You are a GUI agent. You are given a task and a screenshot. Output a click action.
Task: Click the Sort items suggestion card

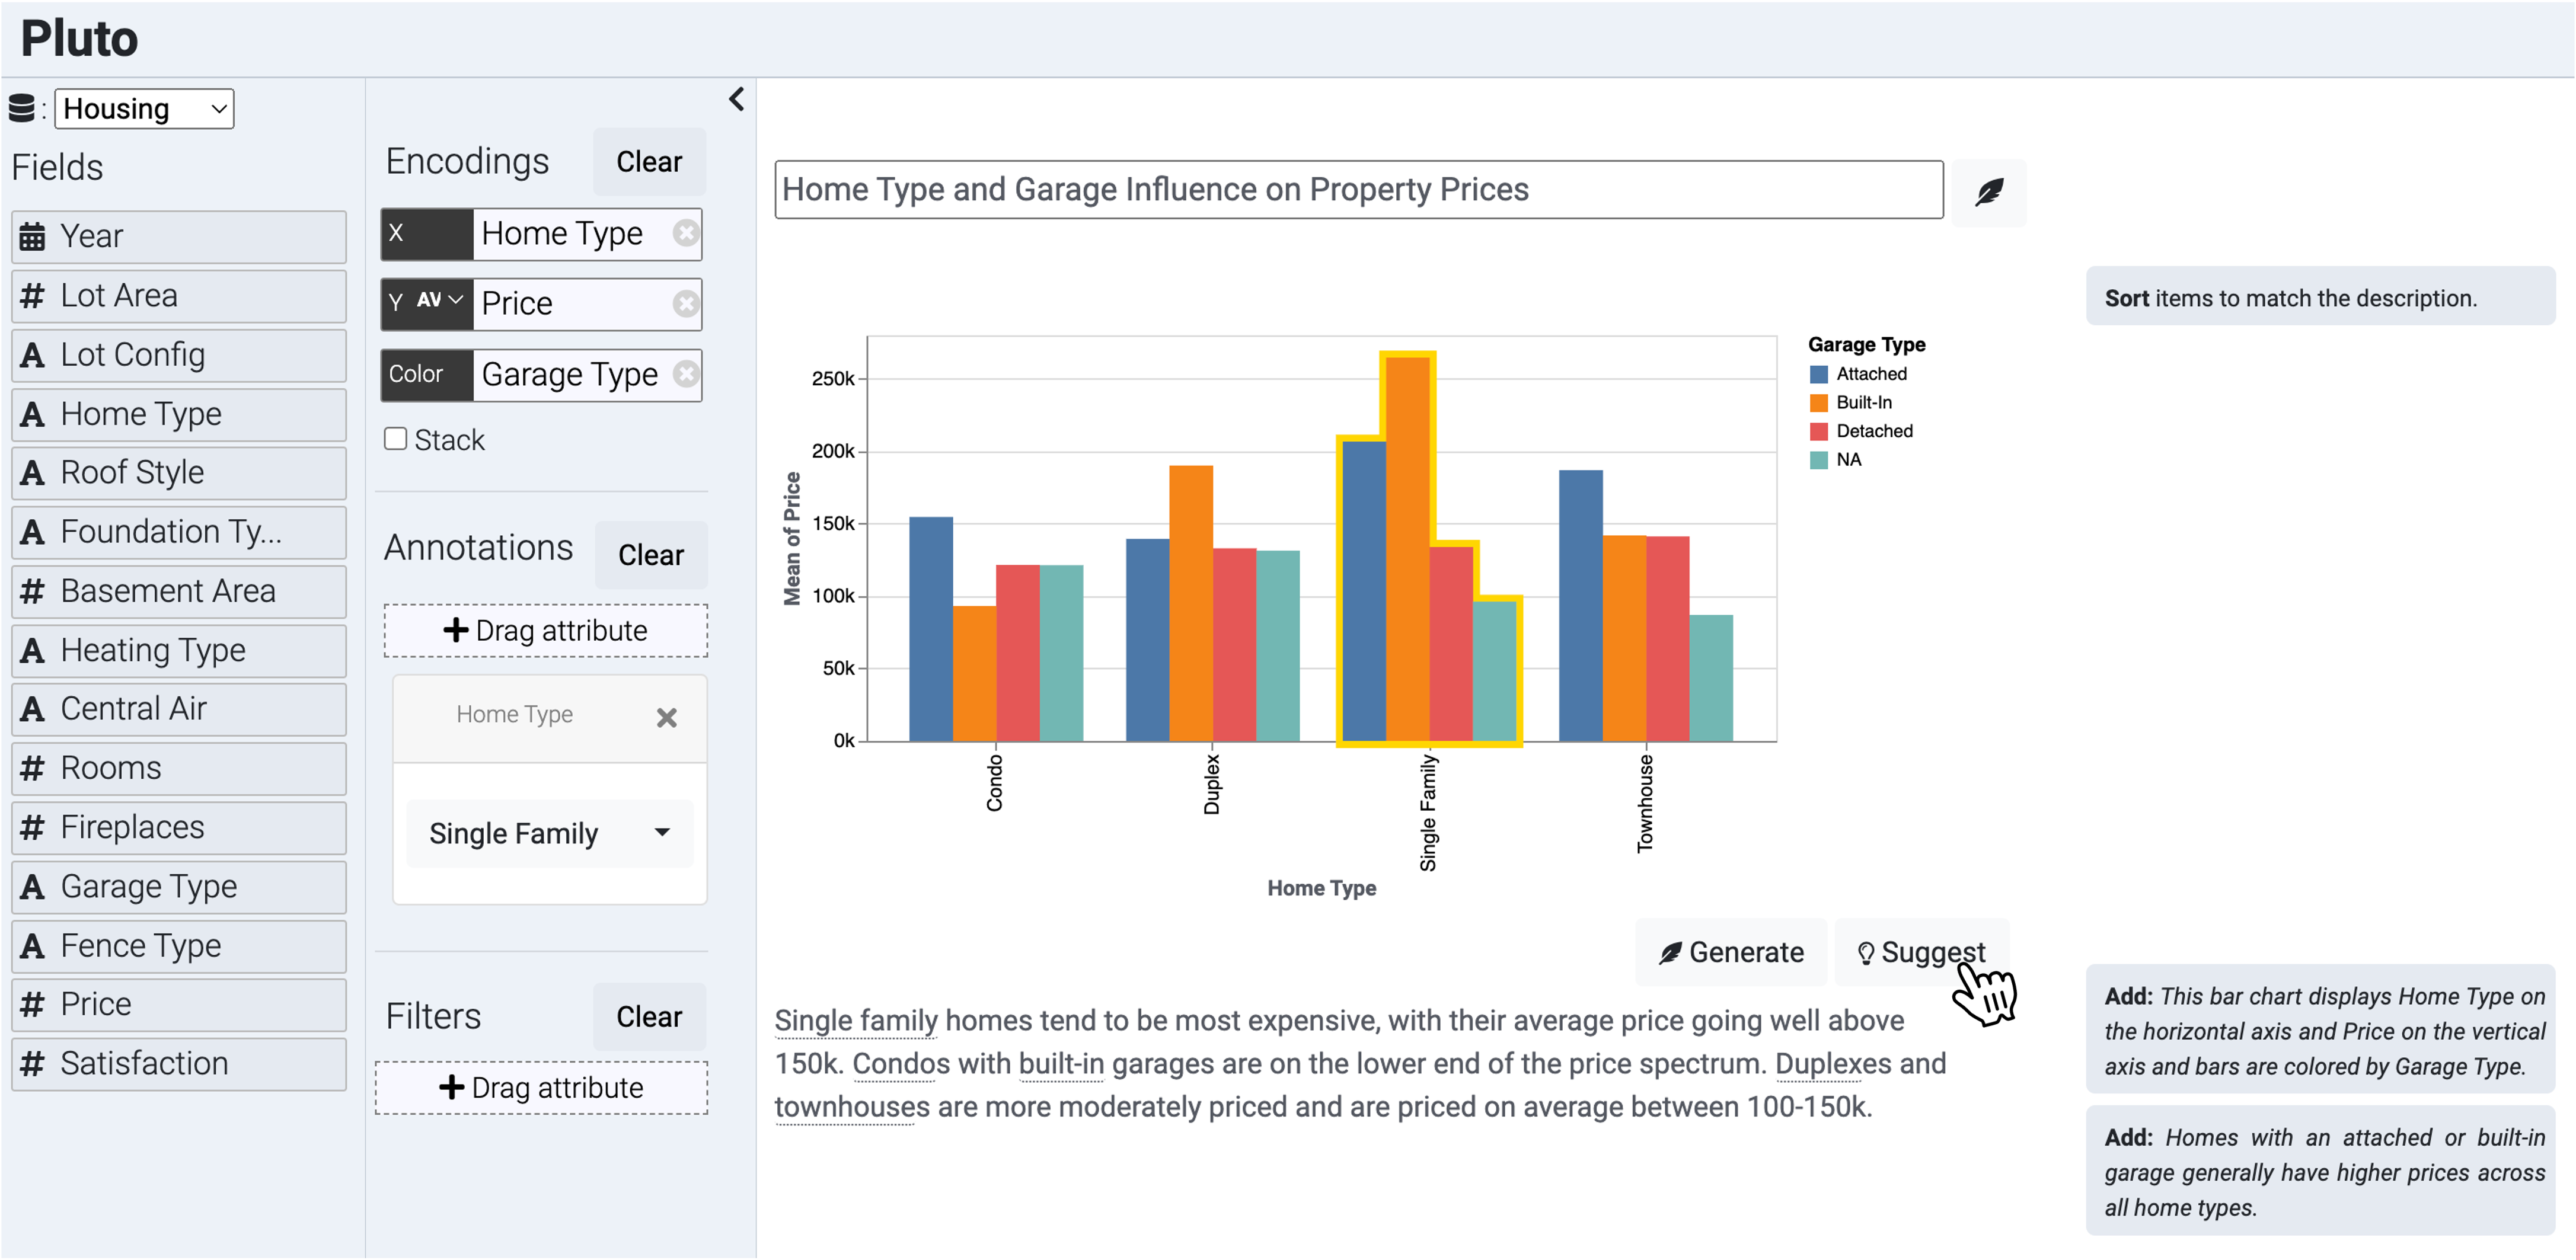point(2319,298)
